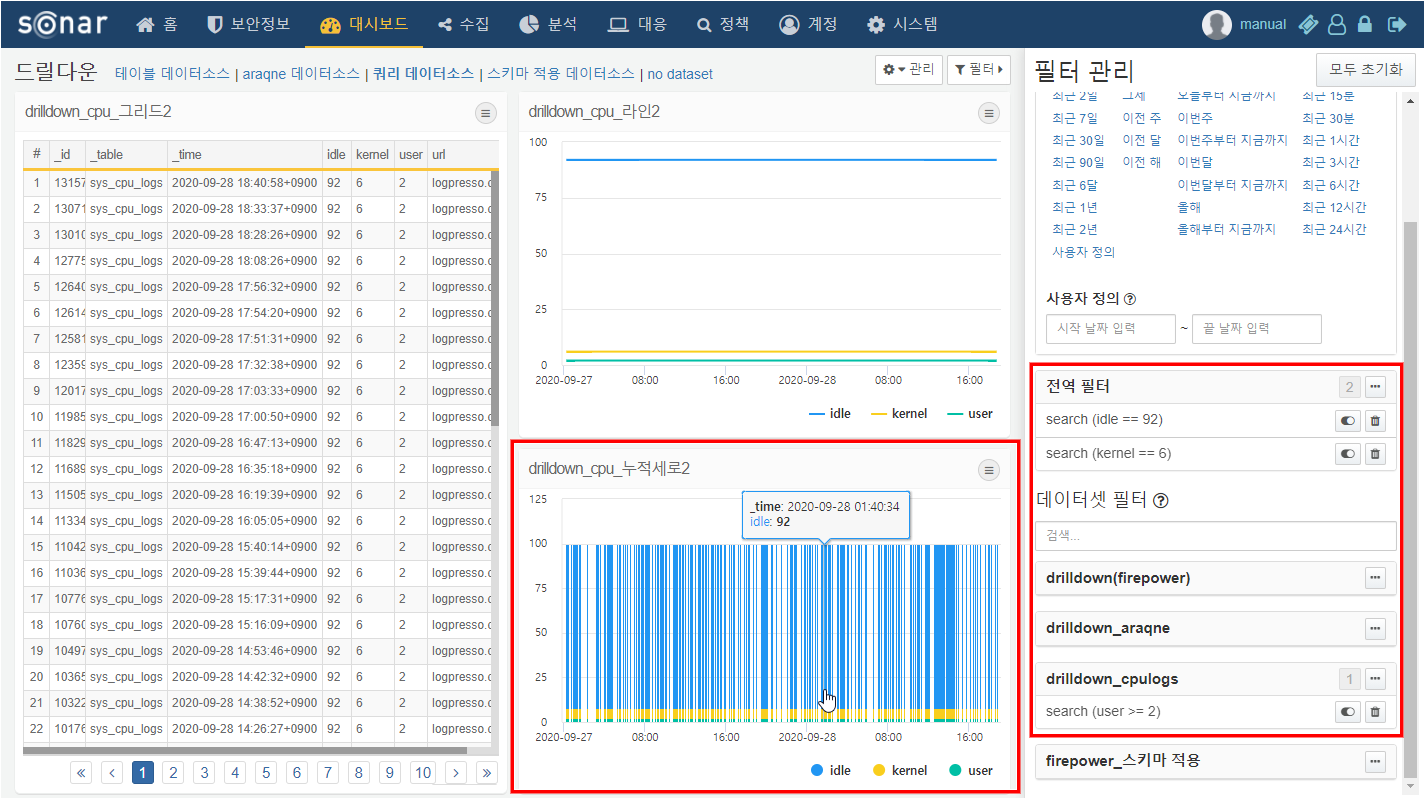Switch to 테이블 데이터소스 tab
Screen dimensions: 1425x799
(x=174, y=74)
